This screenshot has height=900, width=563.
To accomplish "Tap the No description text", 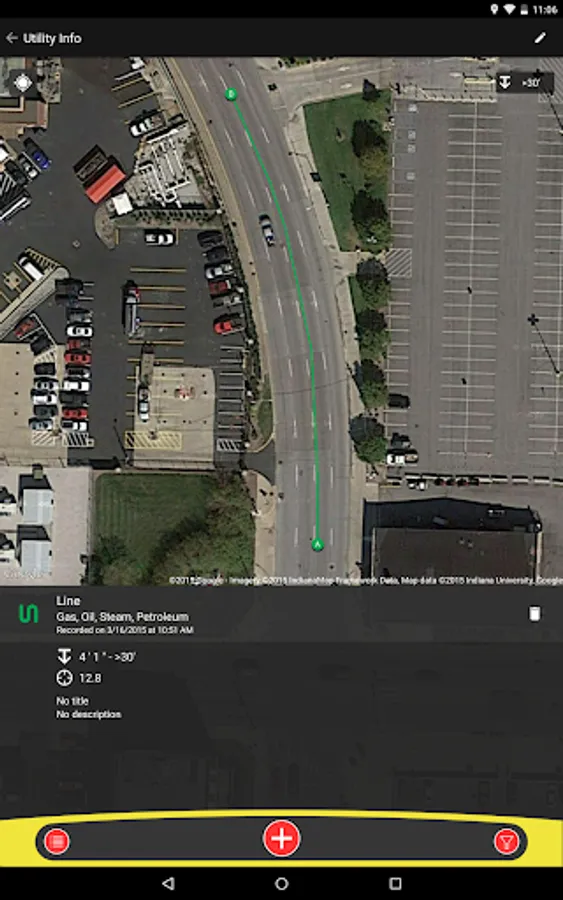I will (88, 714).
